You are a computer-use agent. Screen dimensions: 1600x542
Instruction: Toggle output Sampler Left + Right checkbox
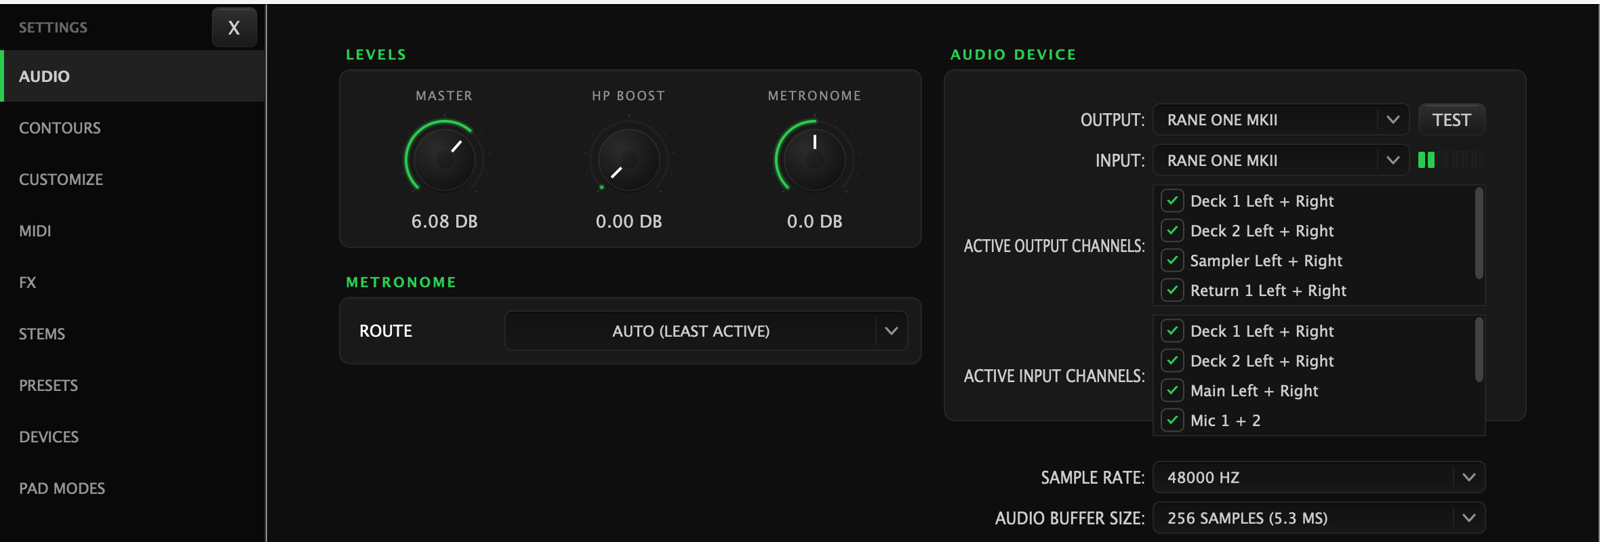click(1173, 261)
